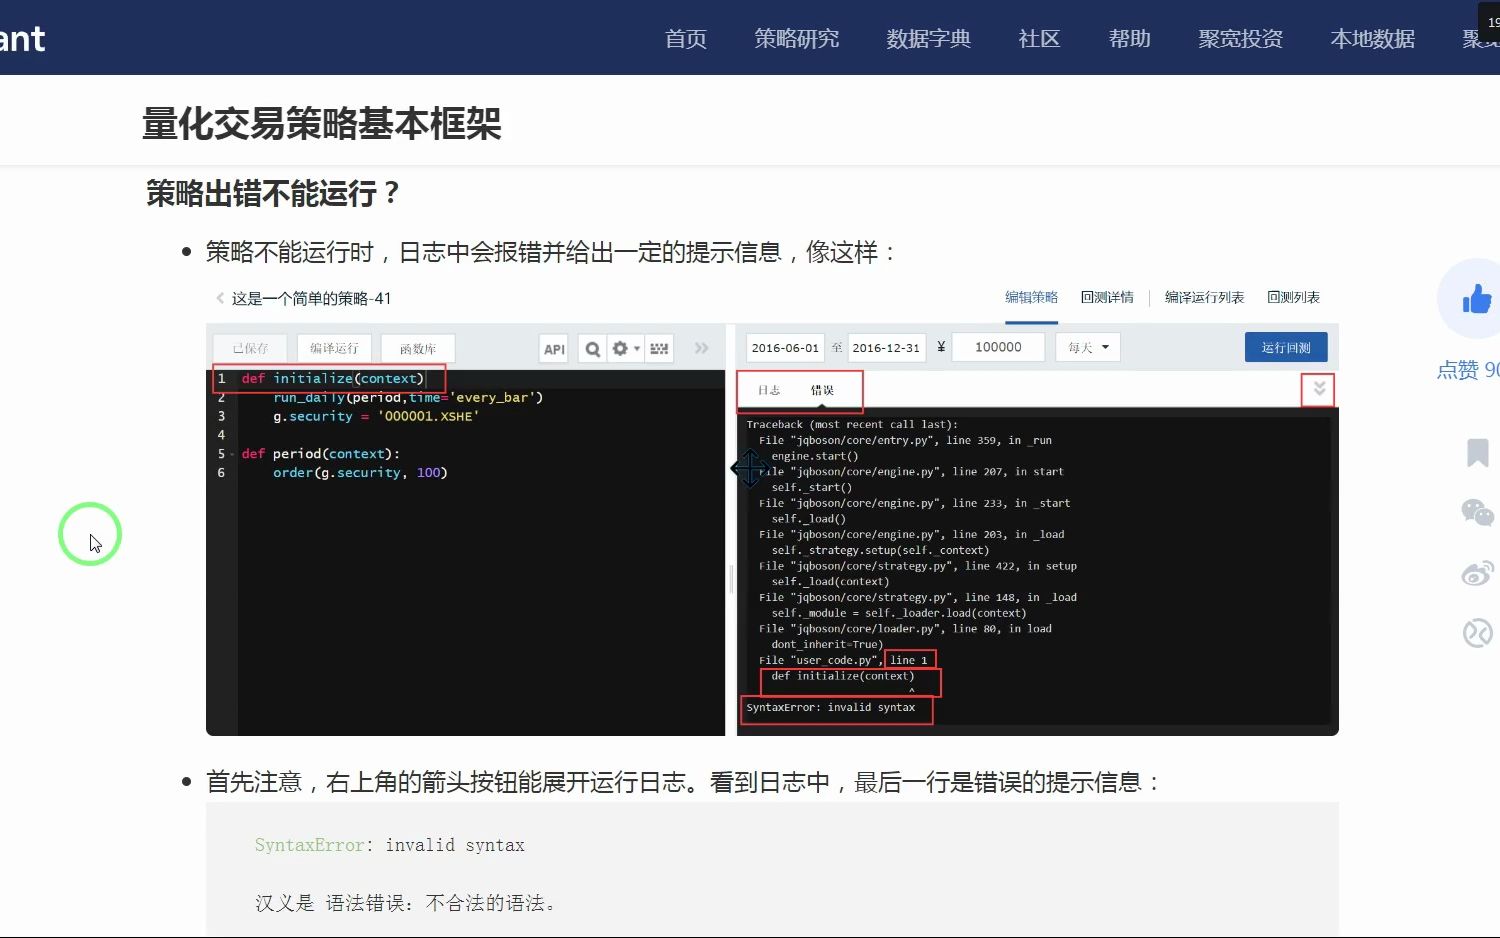
Task: Click the 量化交易策略基本框架 page heading
Action: coord(321,124)
